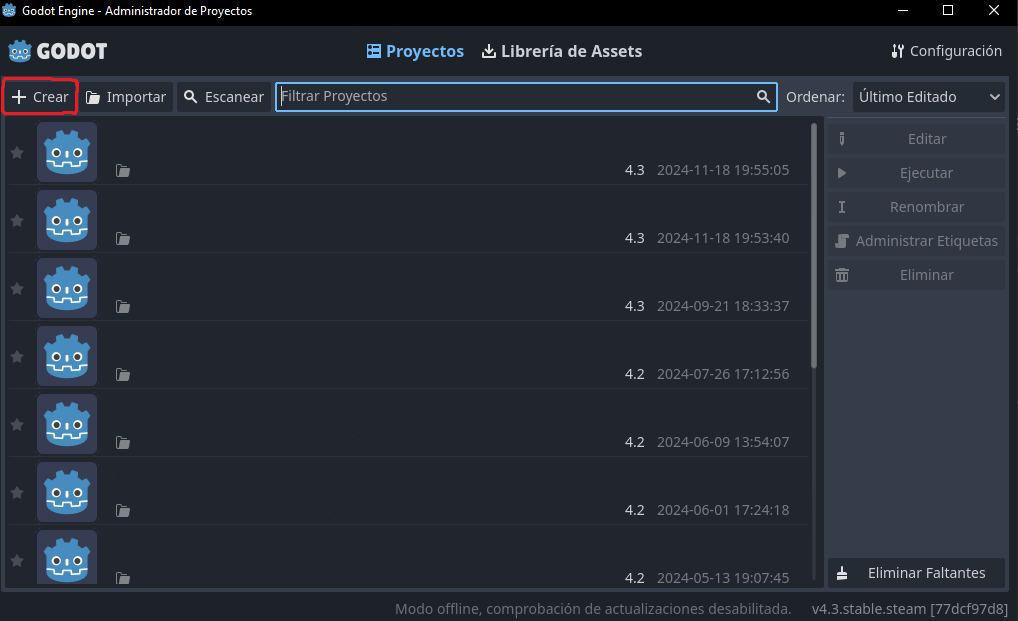
Task: Open folder icon of project 2024-11-18 19:55:05
Action: (123, 171)
